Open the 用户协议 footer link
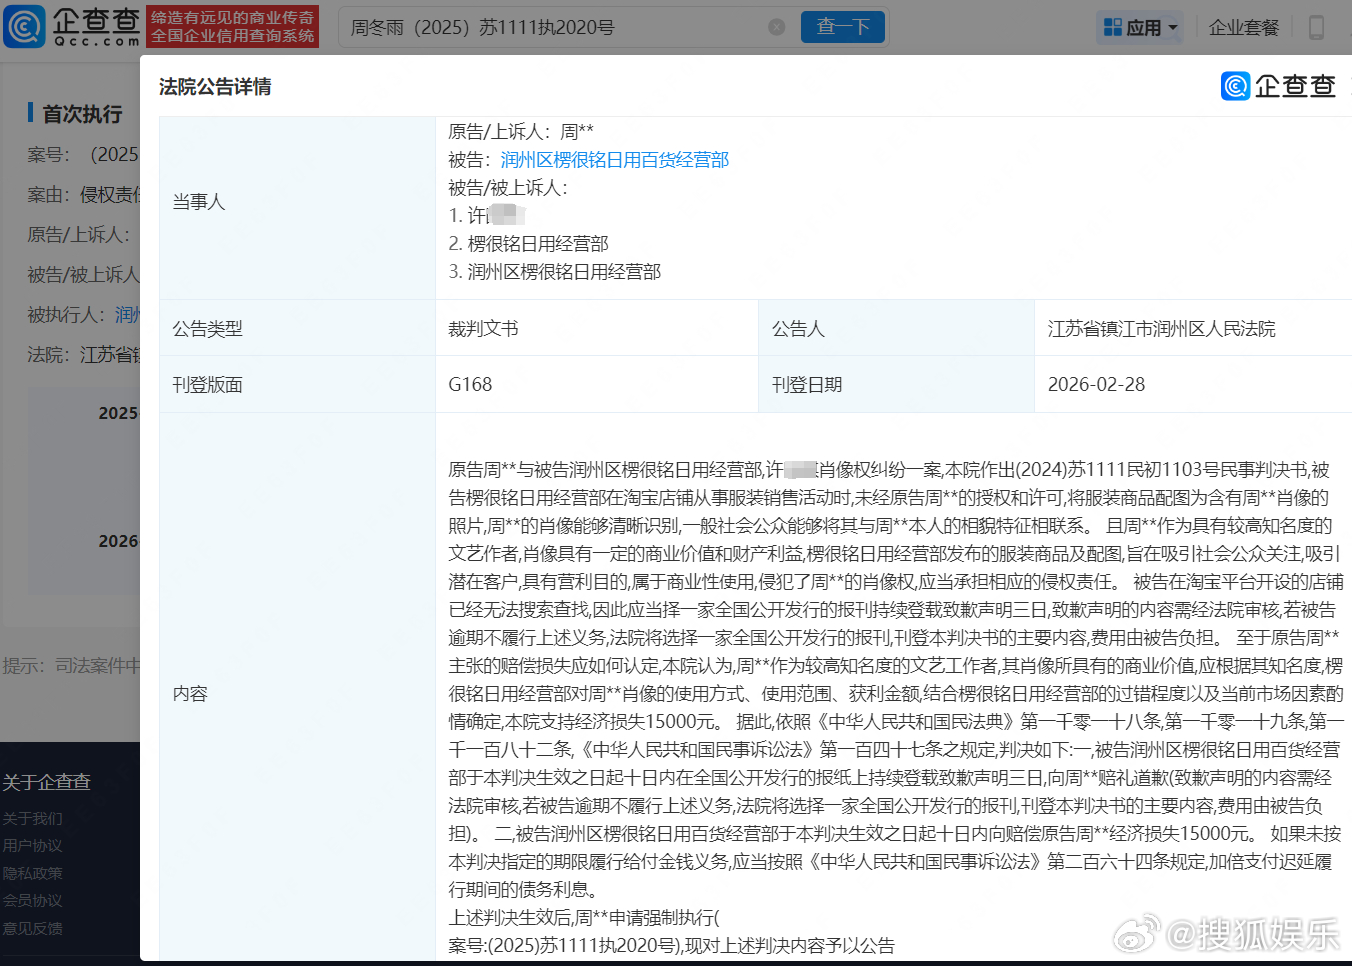The width and height of the screenshot is (1352, 966). coord(32,846)
